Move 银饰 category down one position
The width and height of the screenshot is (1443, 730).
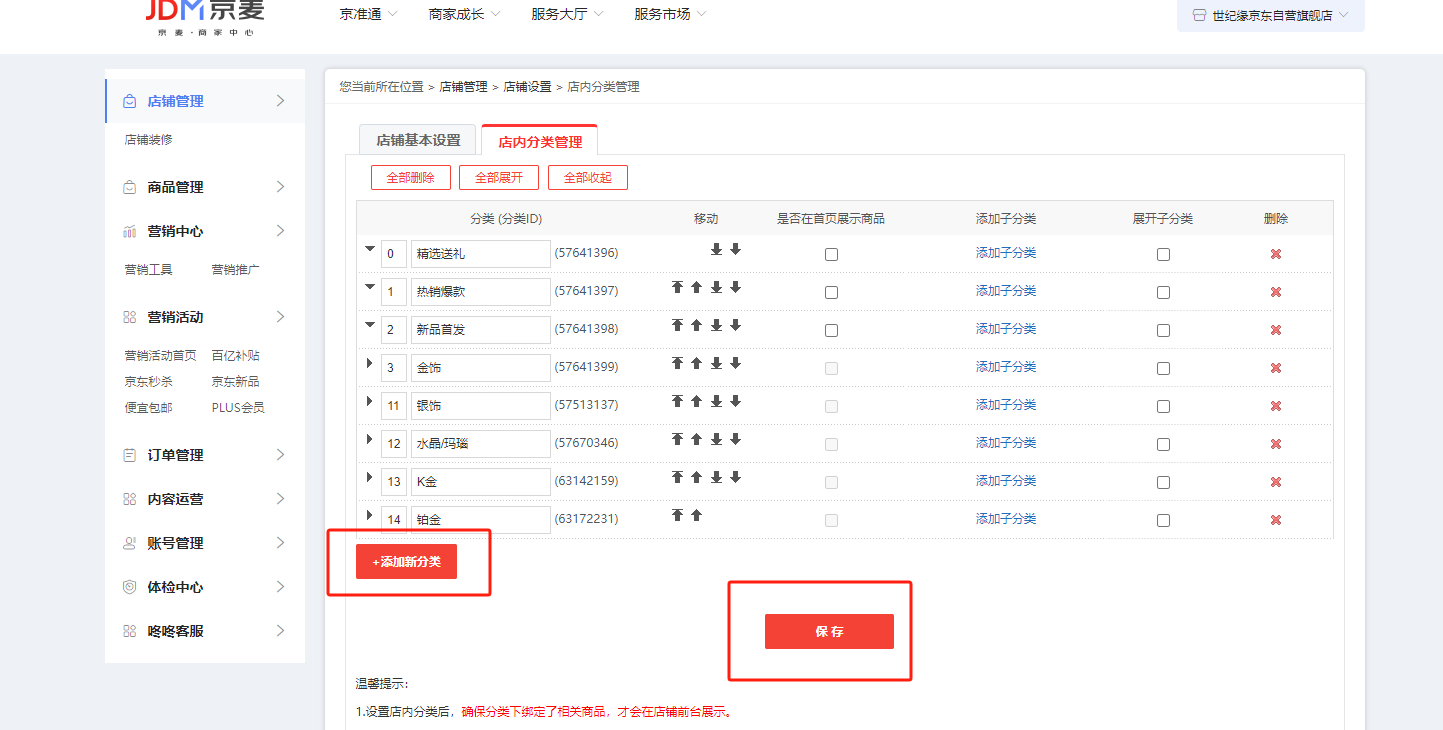[735, 401]
